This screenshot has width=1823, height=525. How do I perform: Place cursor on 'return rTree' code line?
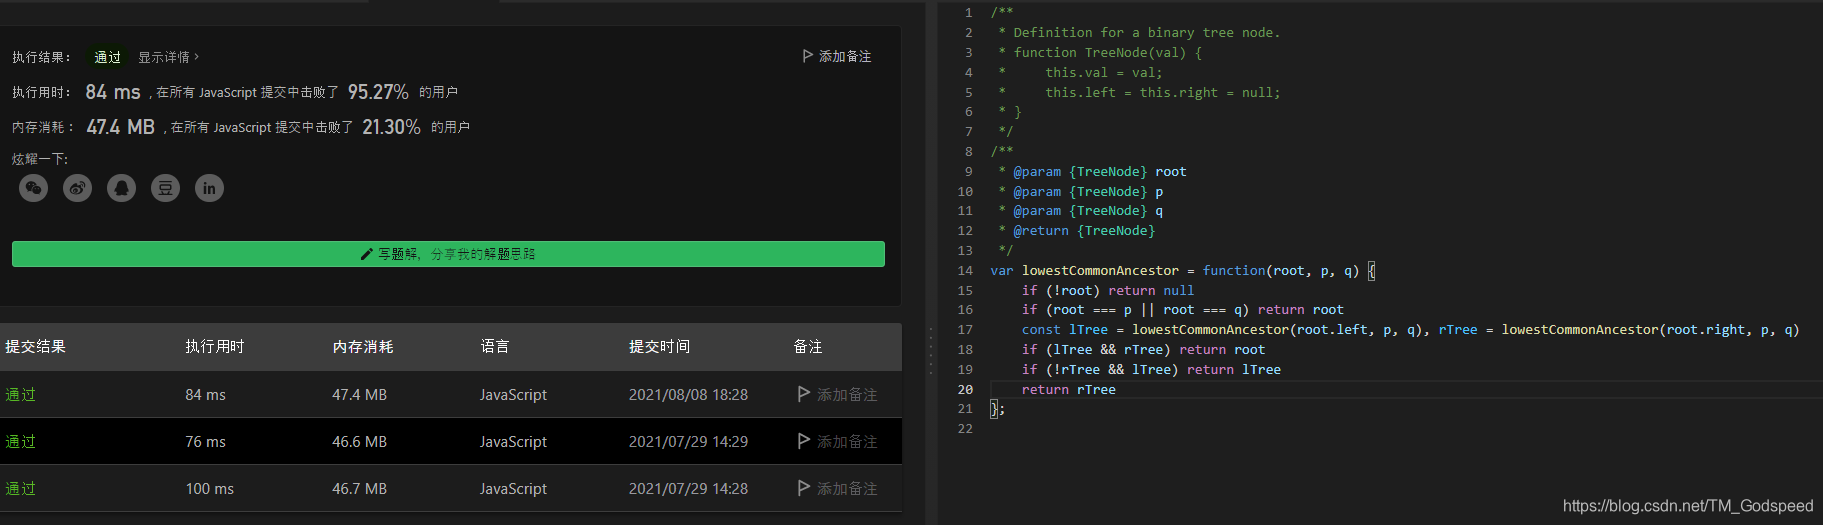(1069, 389)
